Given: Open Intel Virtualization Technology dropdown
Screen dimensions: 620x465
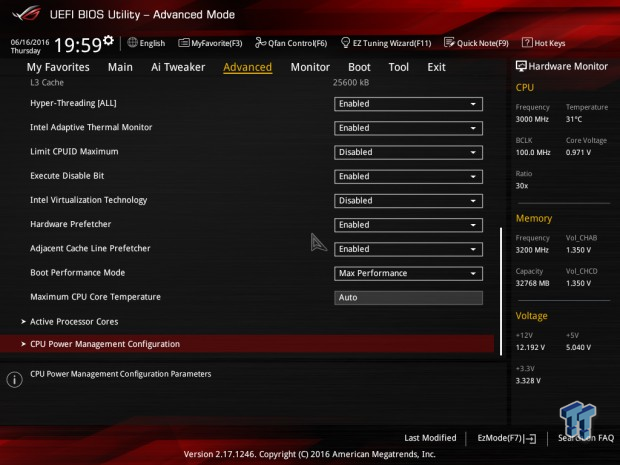Looking at the screenshot, I should pyautogui.click(x=408, y=200).
